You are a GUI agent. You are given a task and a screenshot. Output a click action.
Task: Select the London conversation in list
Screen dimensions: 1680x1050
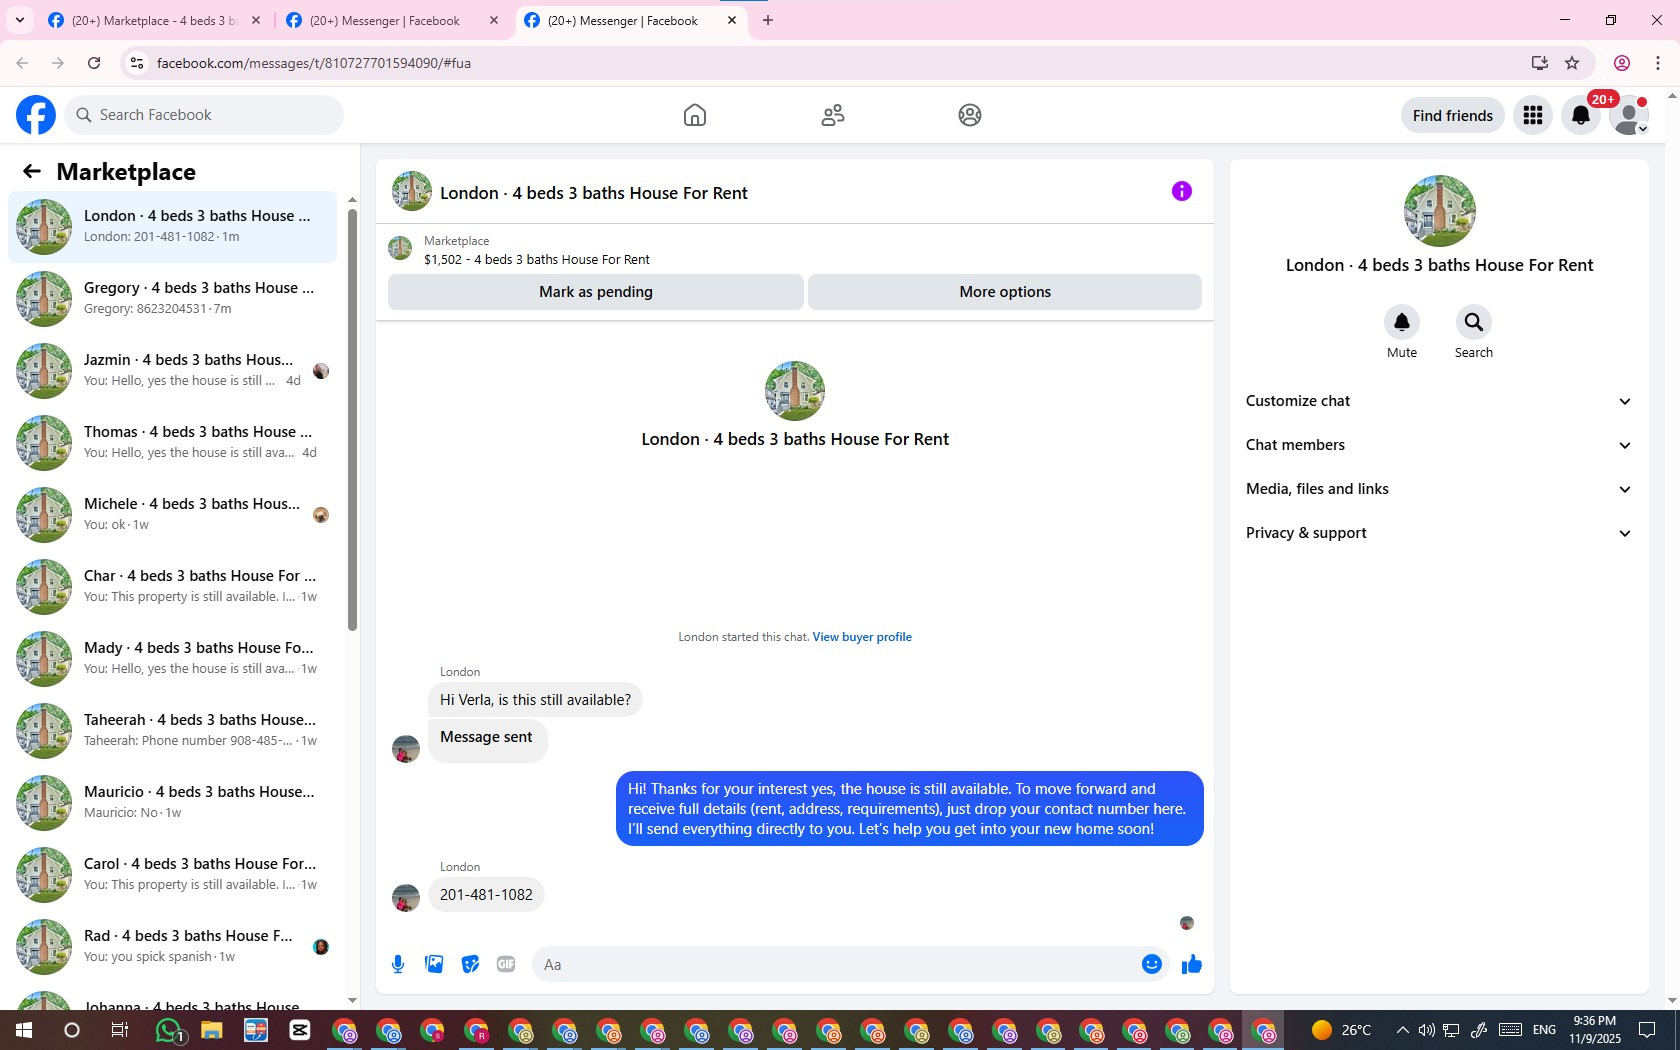pyautogui.click(x=173, y=226)
